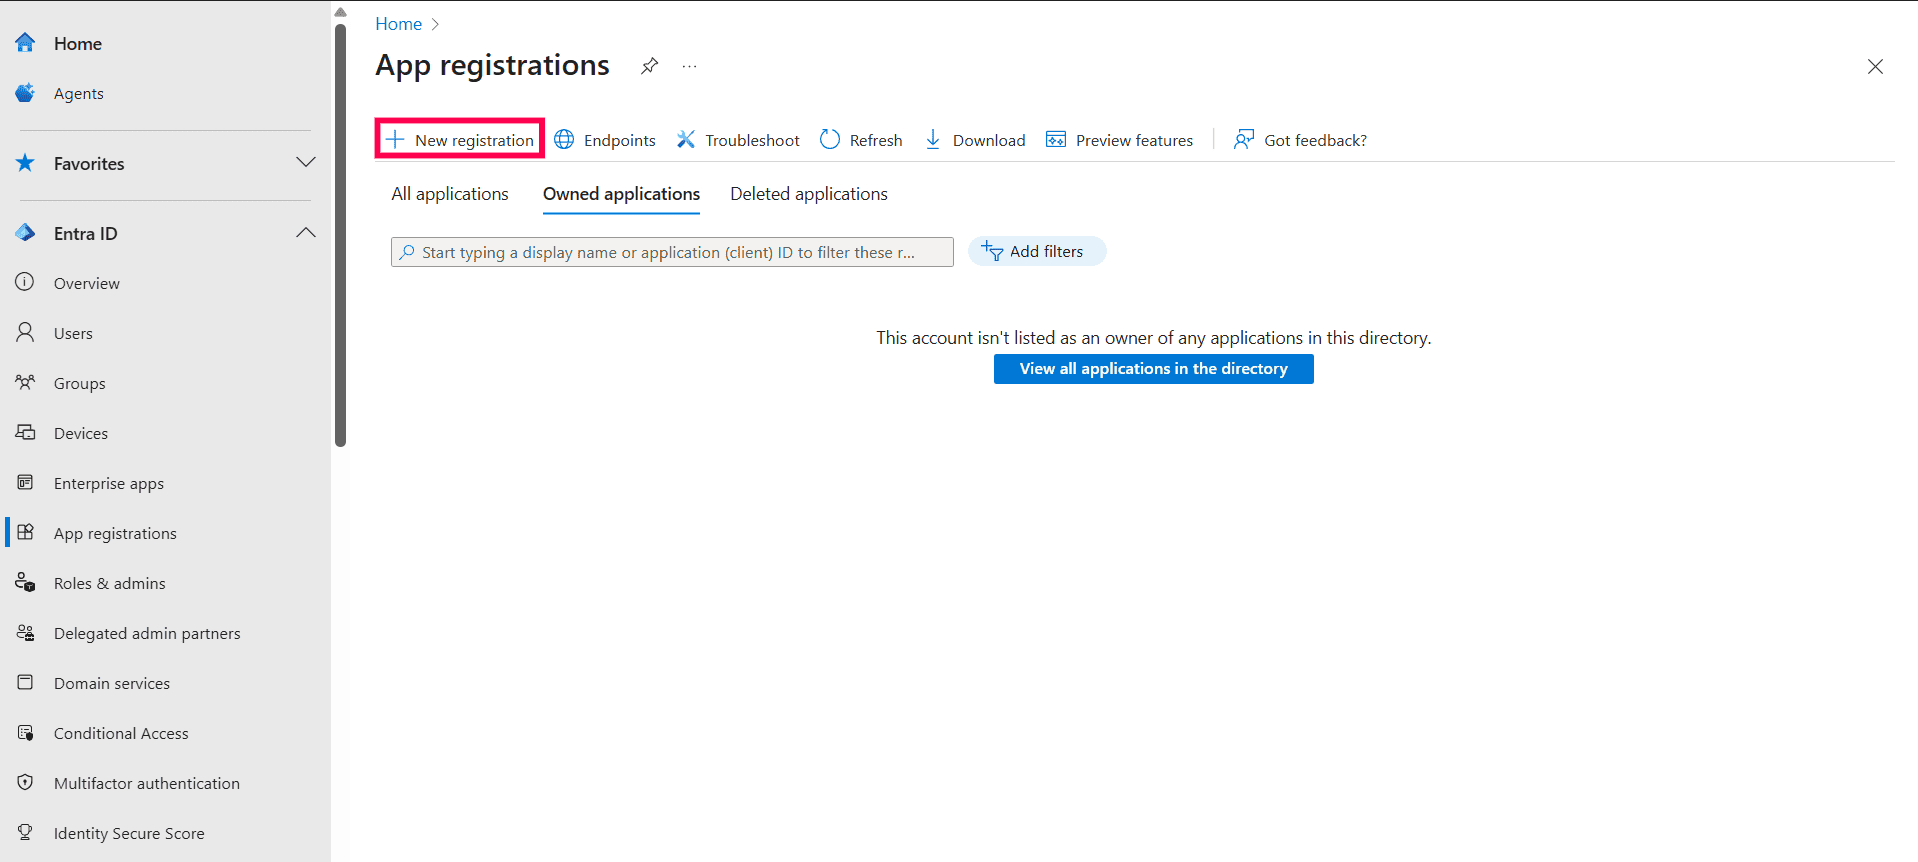Viewport: 1918px width, 862px height.
Task: Click the Preview features label
Action: [1134, 140]
